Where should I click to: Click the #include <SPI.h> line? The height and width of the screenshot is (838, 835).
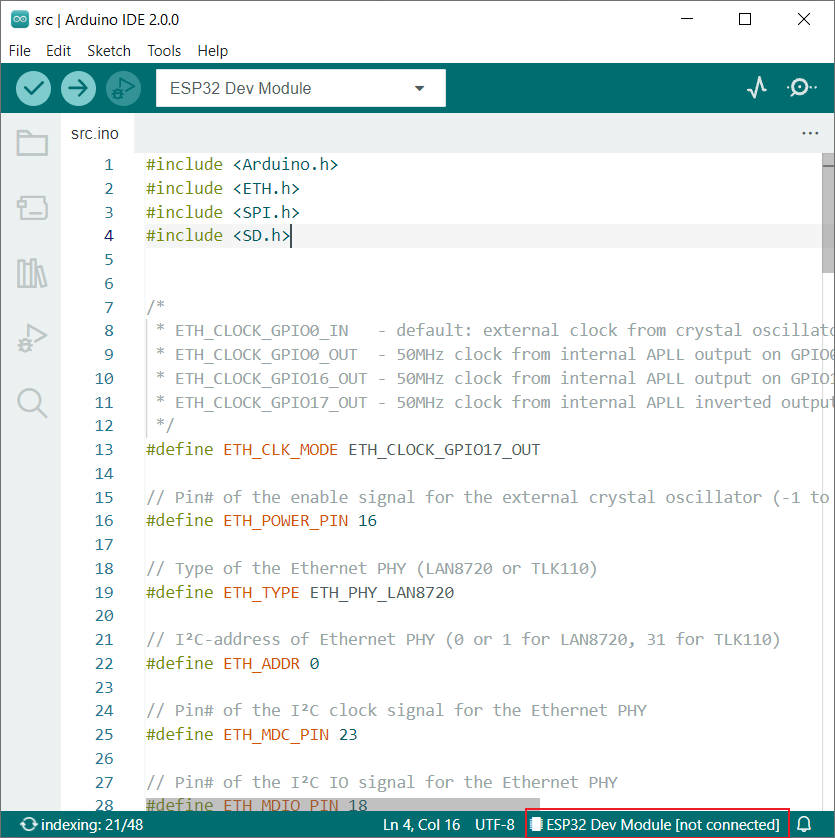click(222, 212)
